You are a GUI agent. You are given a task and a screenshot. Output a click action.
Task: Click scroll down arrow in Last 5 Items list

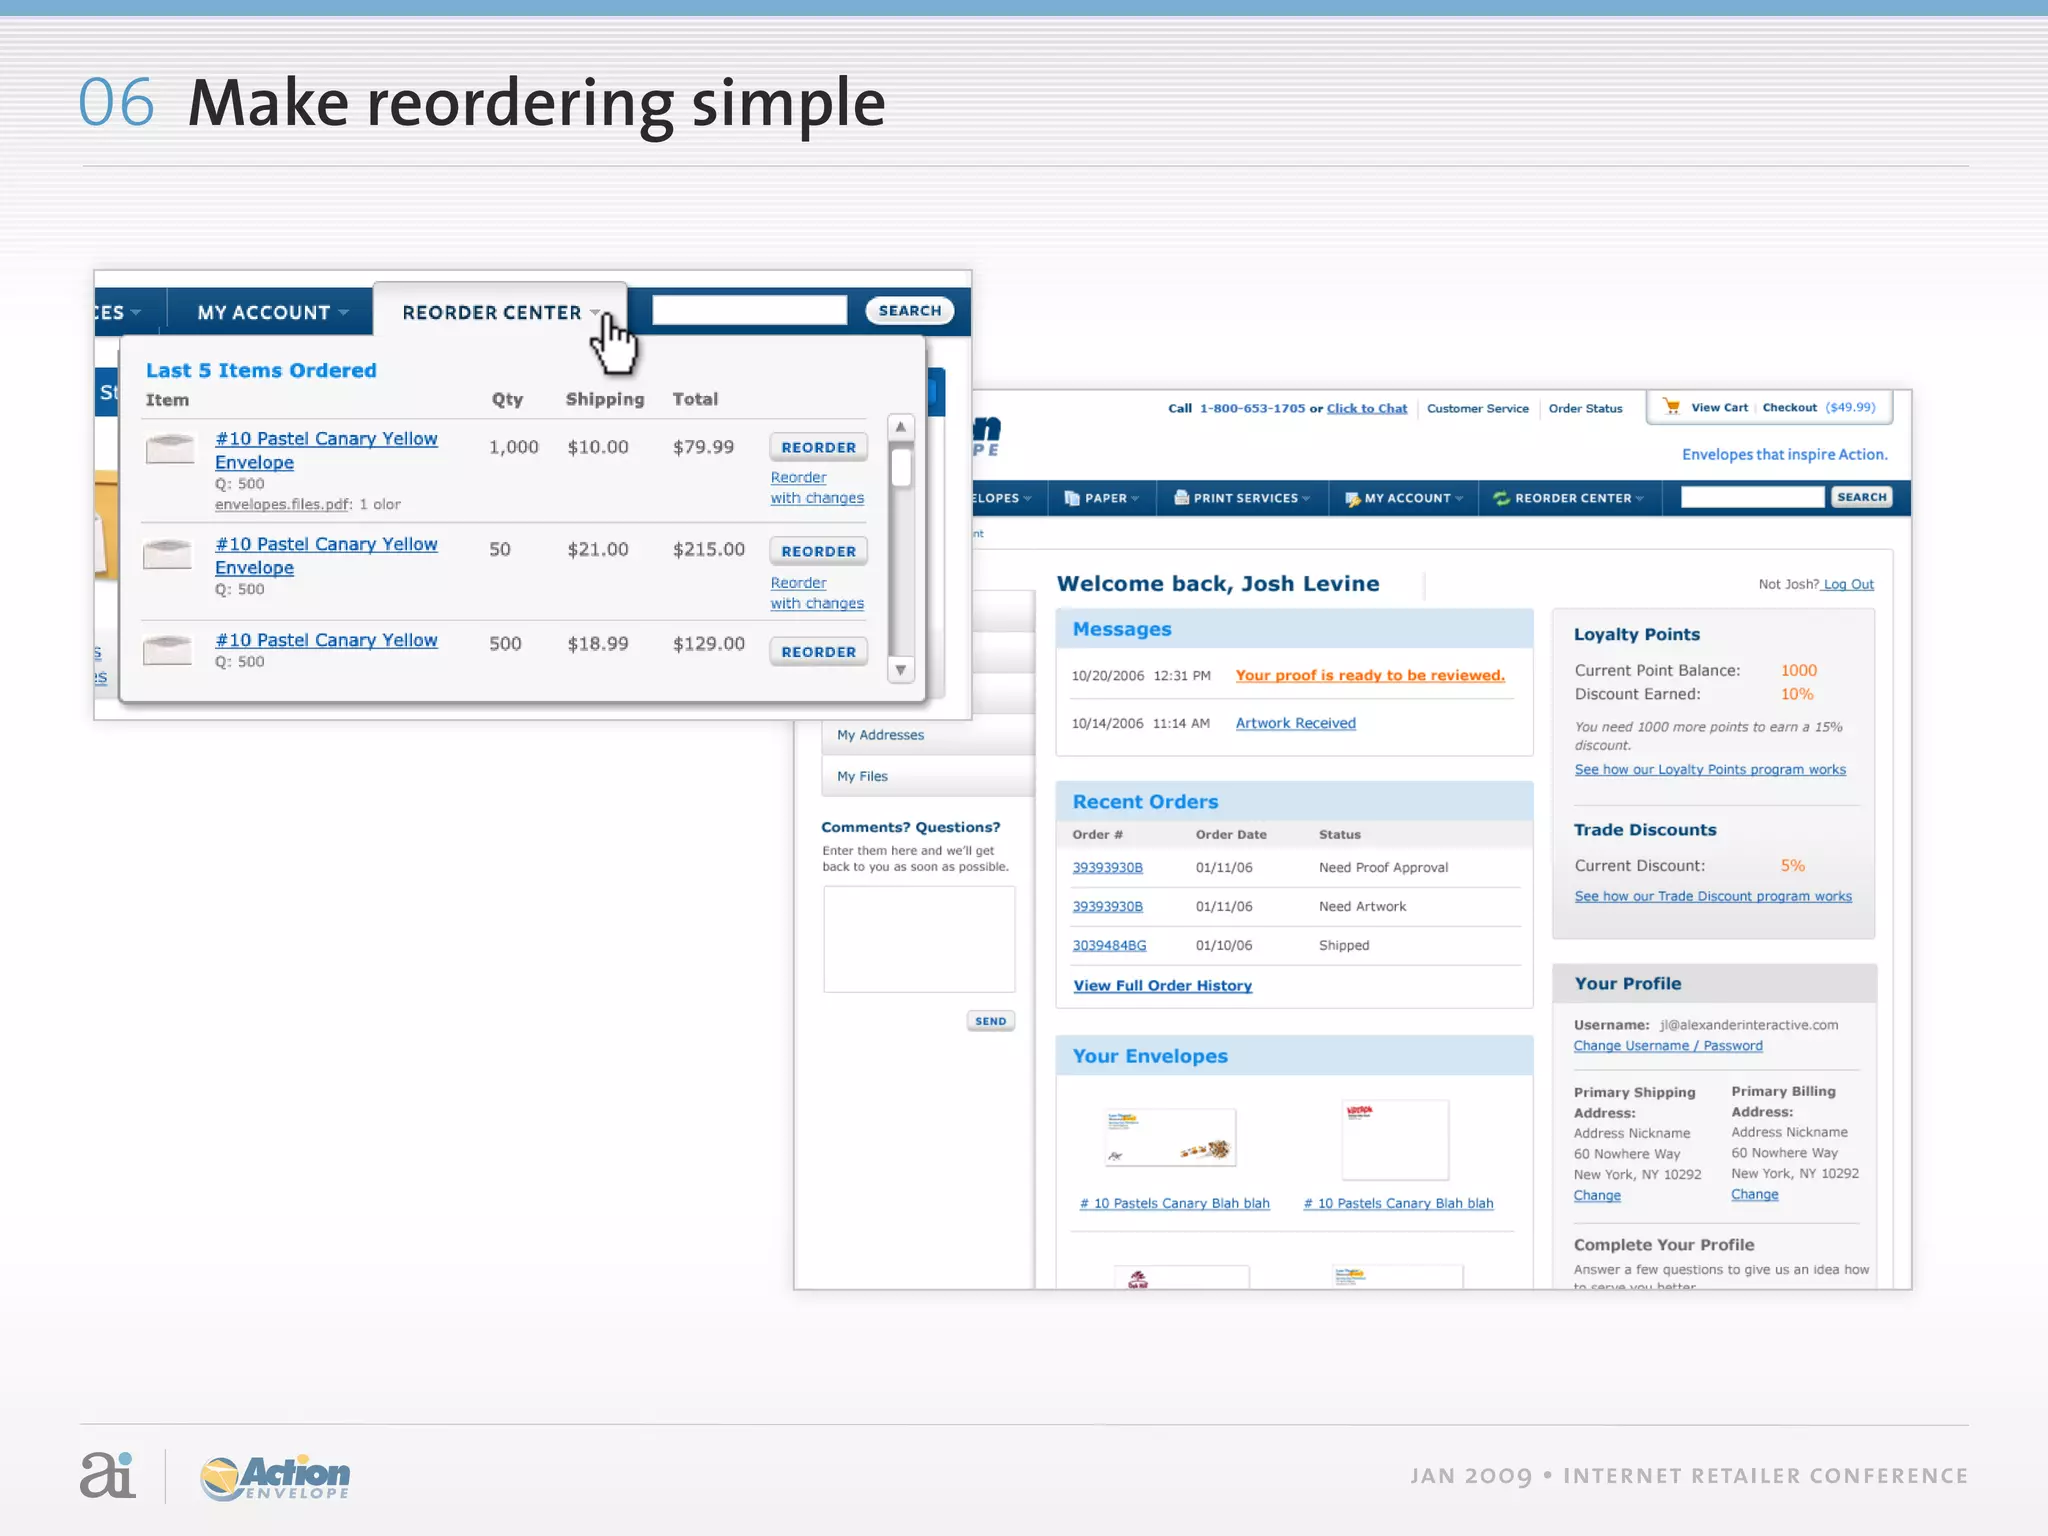pos(901,670)
